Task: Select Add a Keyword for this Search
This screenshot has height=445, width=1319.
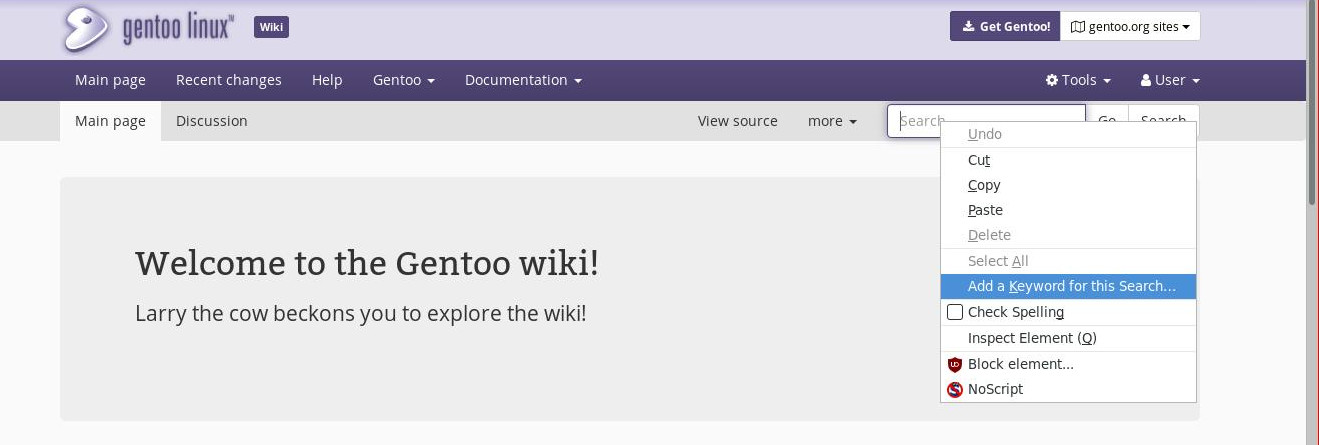Action: coord(1068,287)
